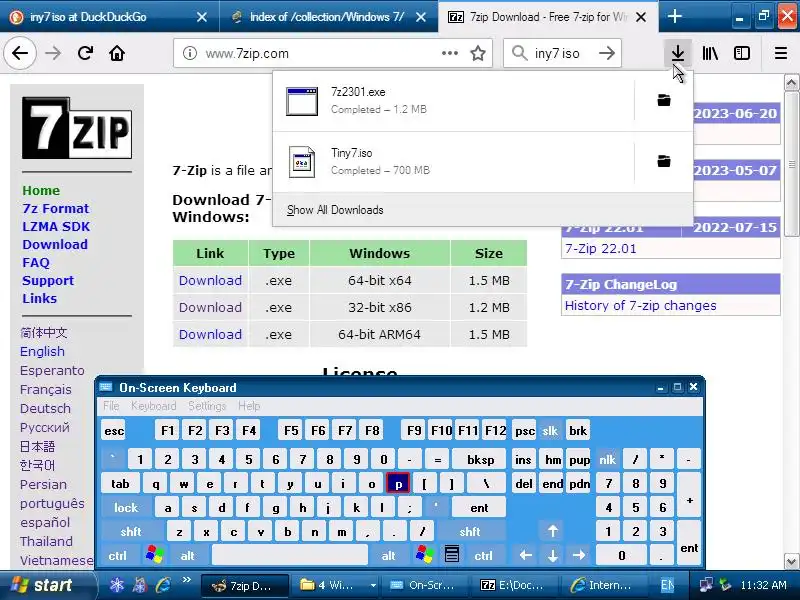The image size is (800, 600).
Task: Click the search box containing iny7 iso
Action: pyautogui.click(x=561, y=53)
